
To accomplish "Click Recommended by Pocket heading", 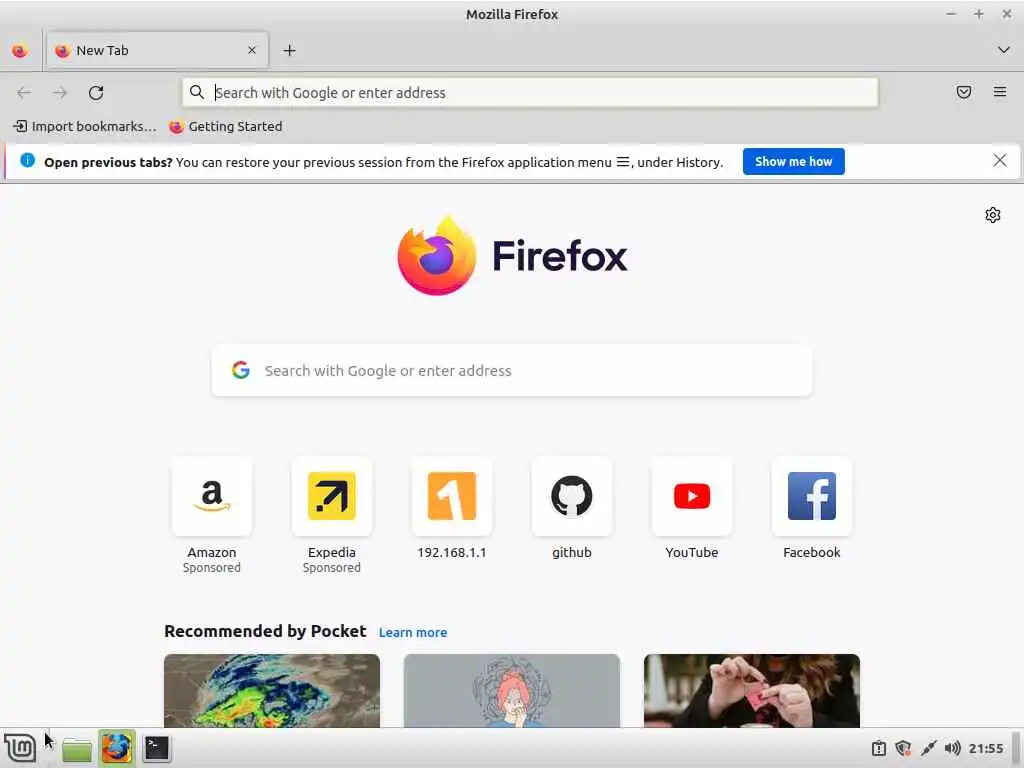I will coord(265,631).
